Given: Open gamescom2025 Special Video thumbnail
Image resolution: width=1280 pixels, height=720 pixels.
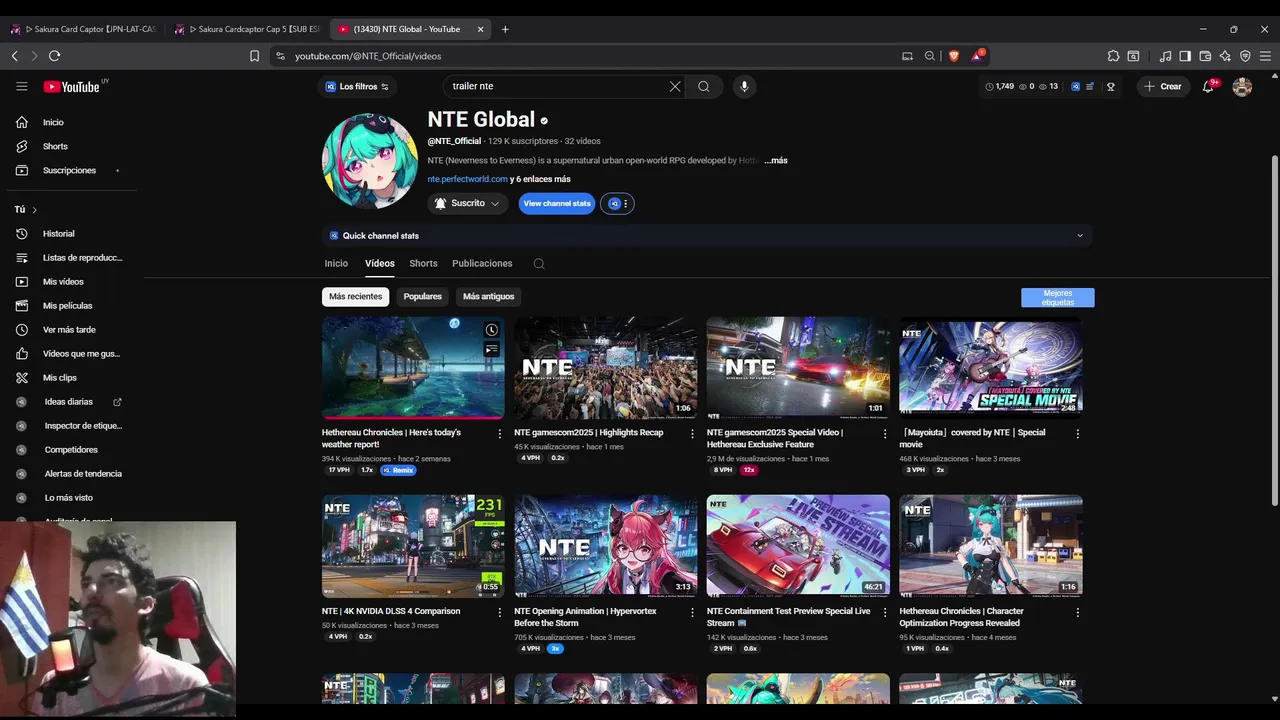Looking at the screenshot, I should pyautogui.click(x=798, y=366).
